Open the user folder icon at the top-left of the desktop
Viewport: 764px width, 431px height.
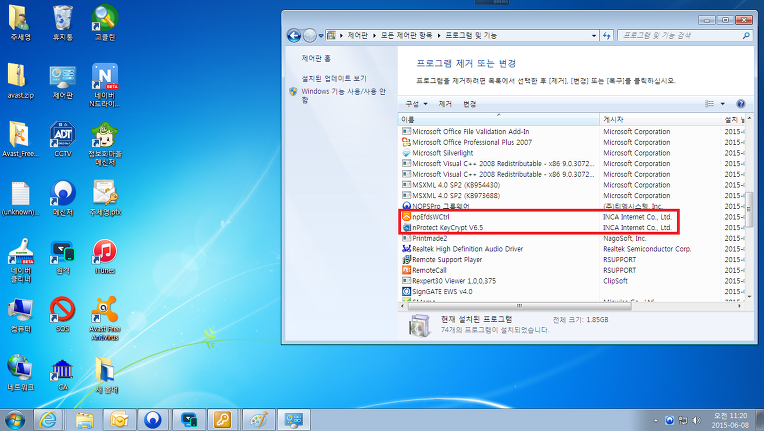pyautogui.click(x=20, y=23)
